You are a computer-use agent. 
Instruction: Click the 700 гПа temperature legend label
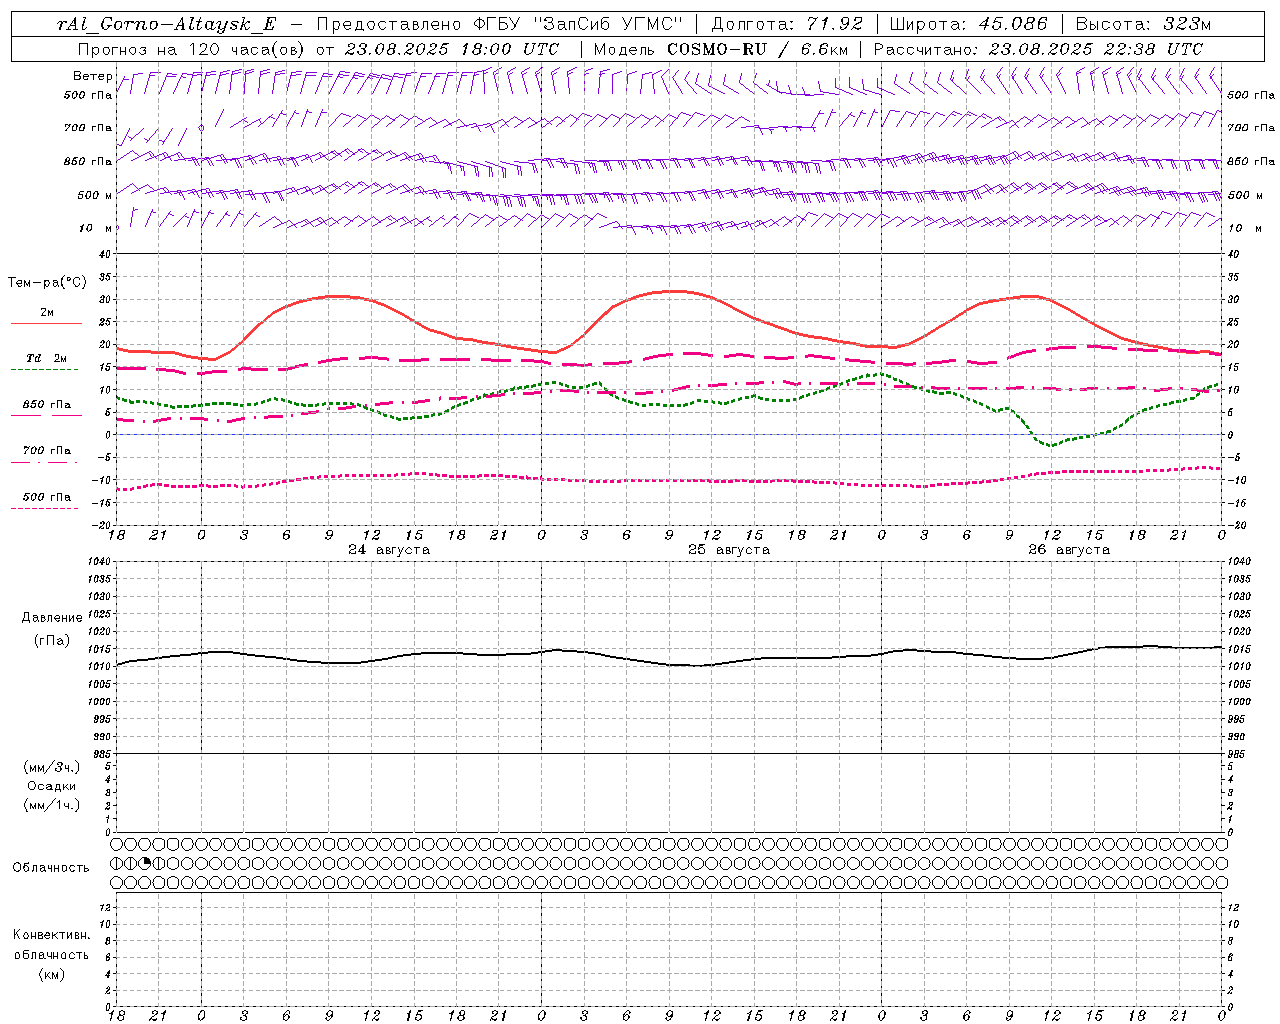[x=46, y=451]
